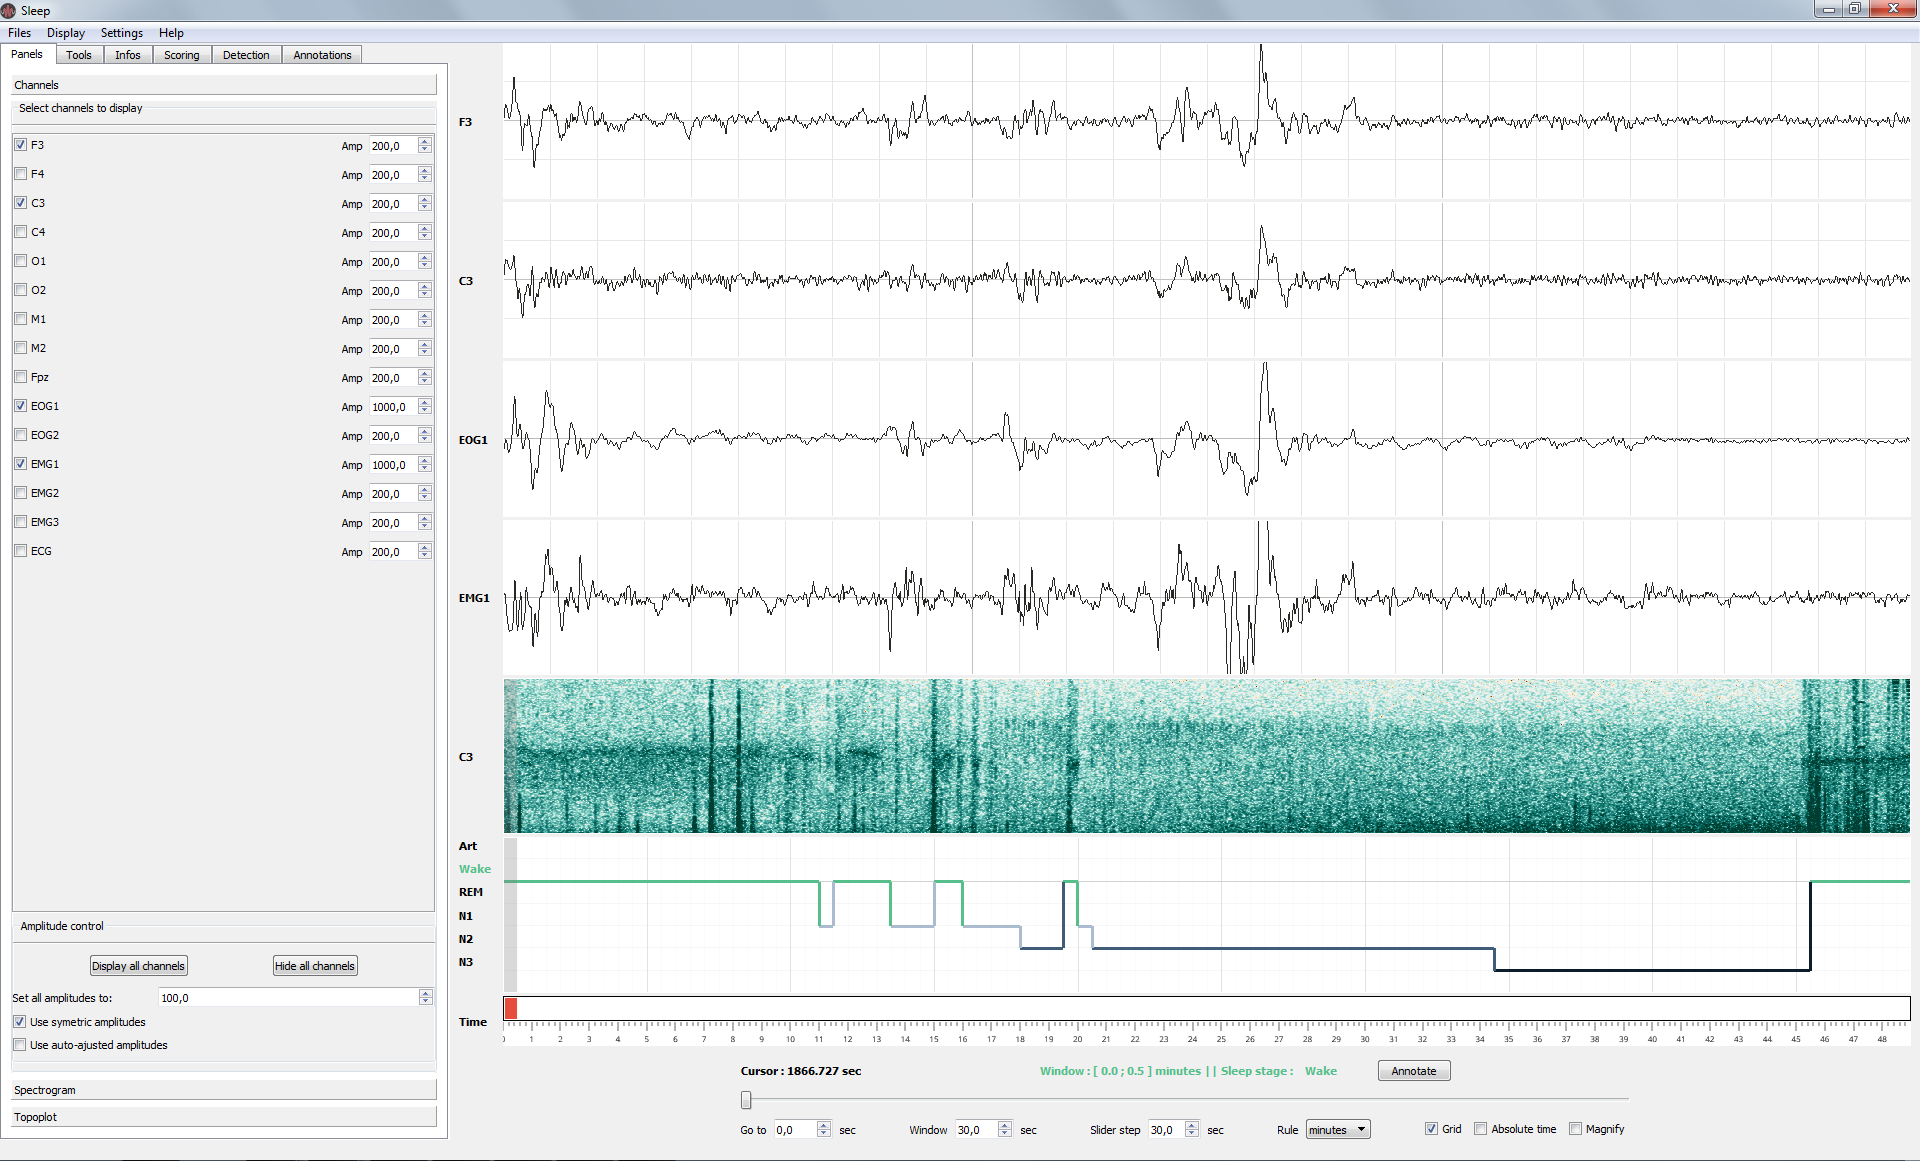1920x1161 pixels.
Task: Click the C3 spectrogram image
Action: pyautogui.click(x=1206, y=756)
